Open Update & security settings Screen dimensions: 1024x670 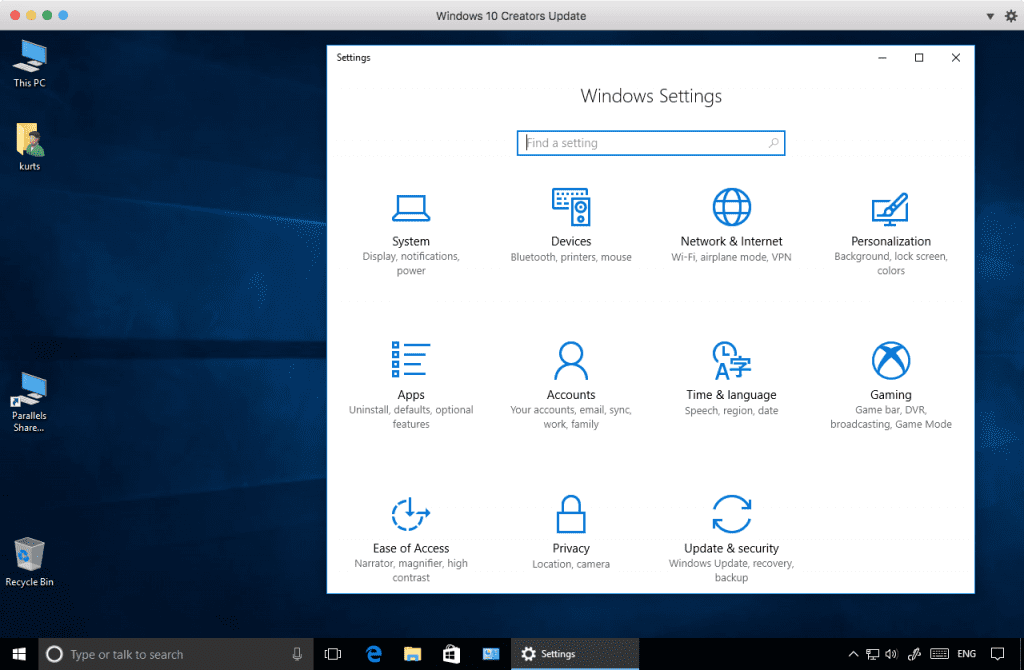point(731,539)
